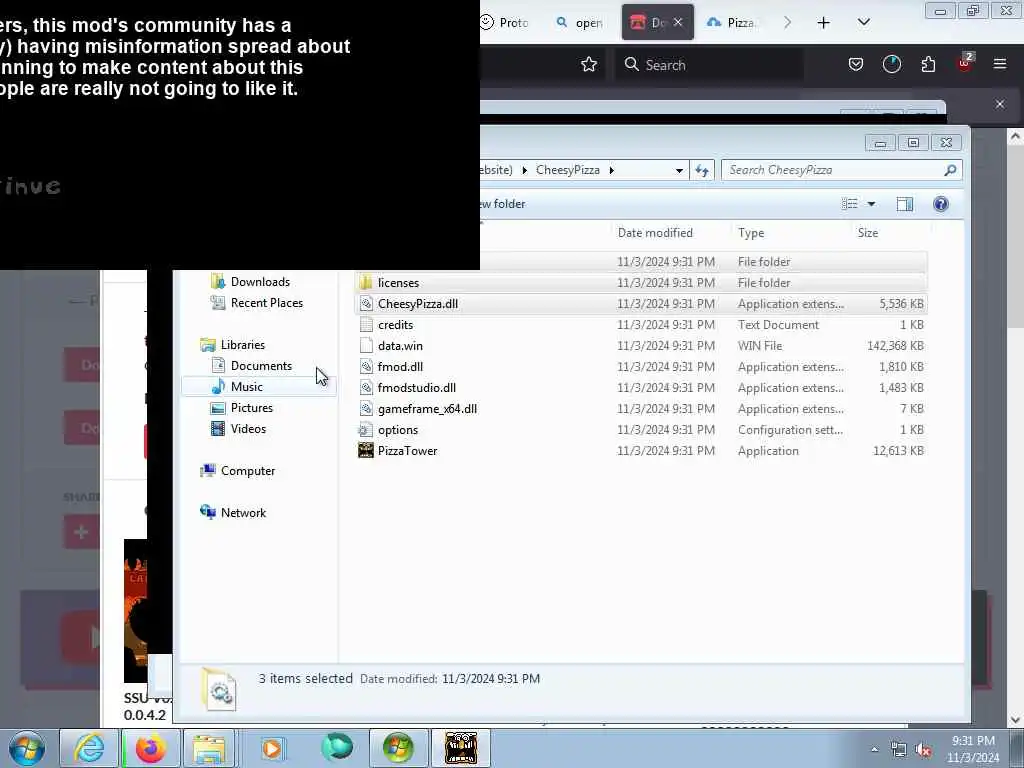The image size is (1024, 768).
Task: Select the PizzaTower application
Action: point(640,451)
